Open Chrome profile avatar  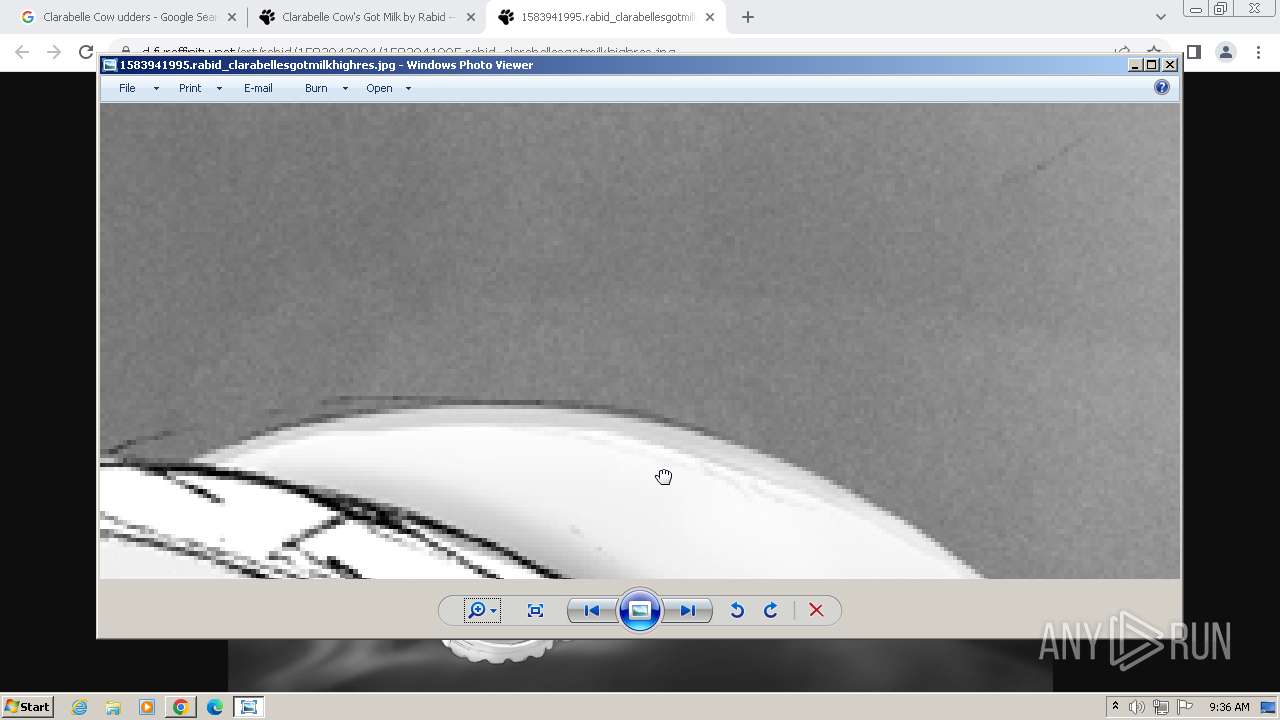(x=1225, y=52)
